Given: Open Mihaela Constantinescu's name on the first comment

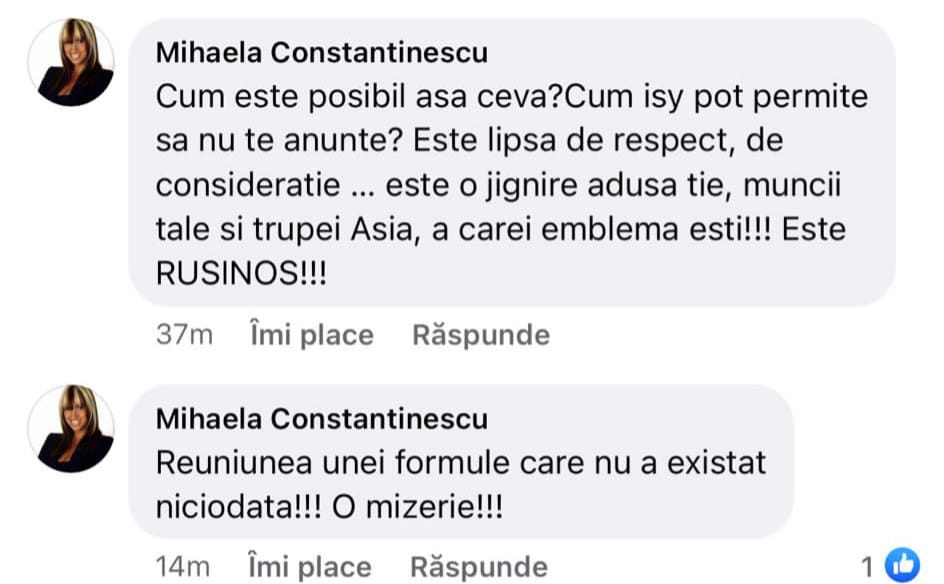Looking at the screenshot, I should [322, 55].
